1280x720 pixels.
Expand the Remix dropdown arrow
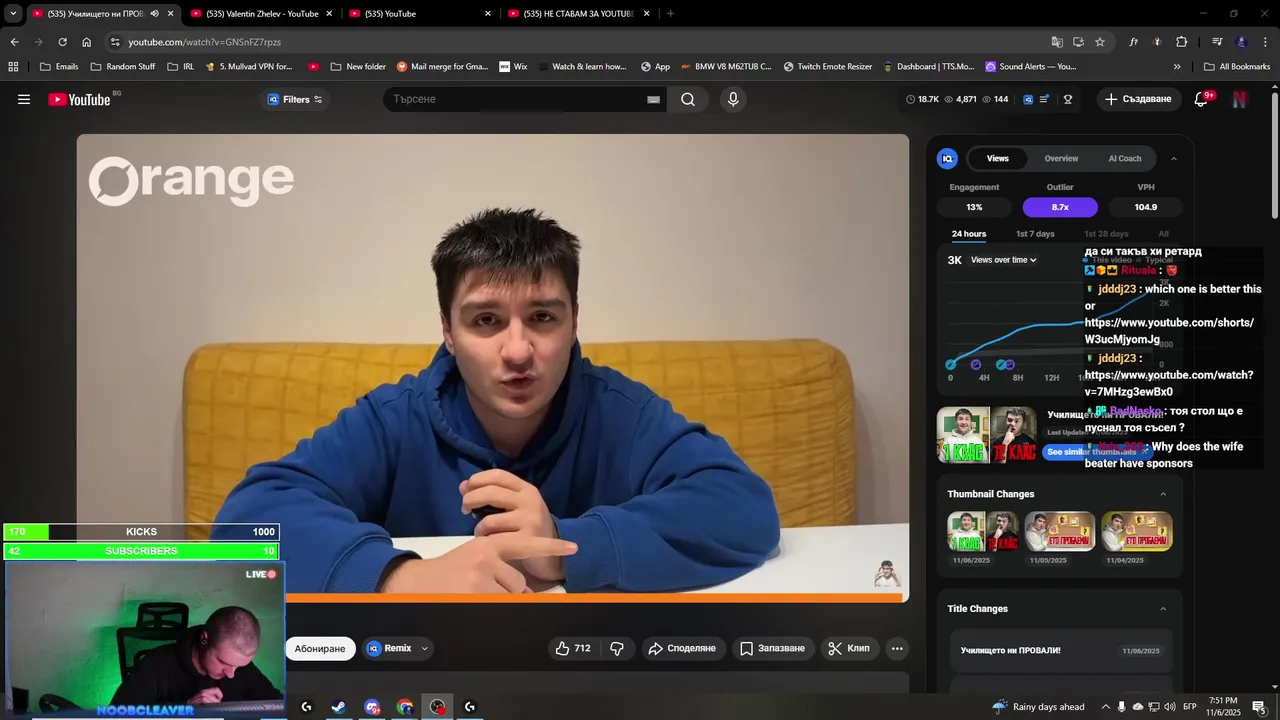[424, 648]
